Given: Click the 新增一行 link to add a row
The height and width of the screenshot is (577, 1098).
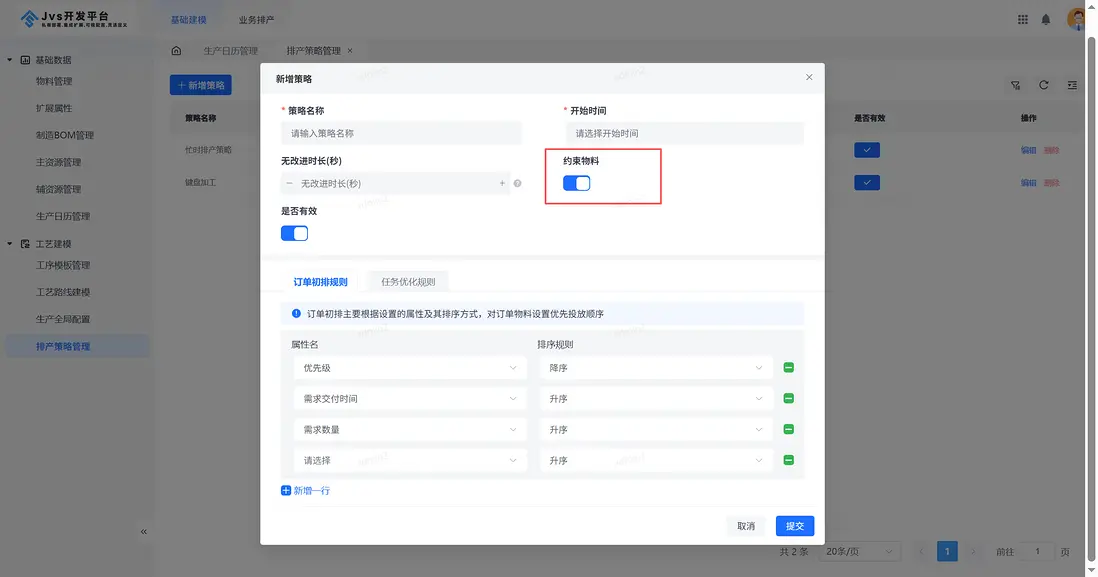Looking at the screenshot, I should (x=305, y=490).
